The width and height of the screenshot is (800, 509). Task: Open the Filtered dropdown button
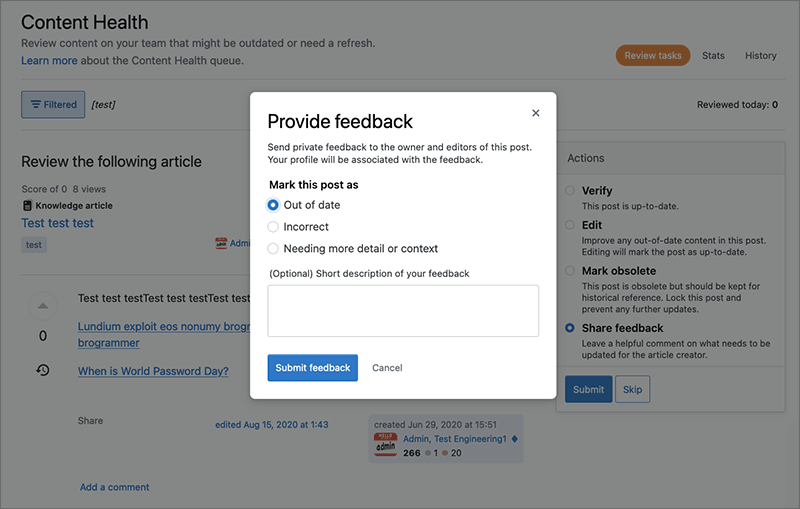click(53, 105)
